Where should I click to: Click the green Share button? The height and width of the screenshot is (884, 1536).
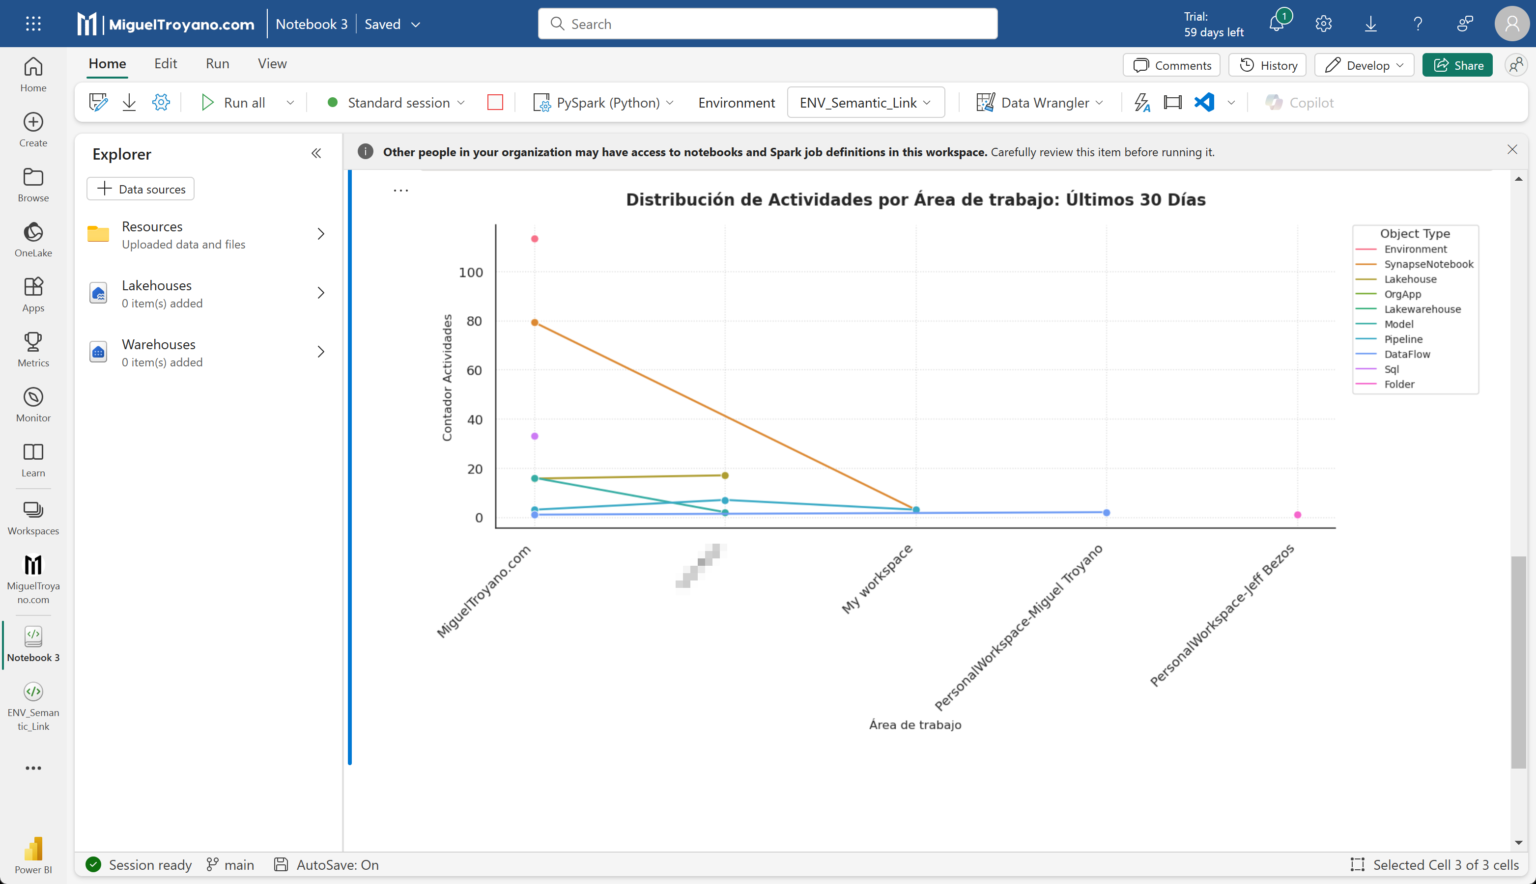[x=1458, y=65]
